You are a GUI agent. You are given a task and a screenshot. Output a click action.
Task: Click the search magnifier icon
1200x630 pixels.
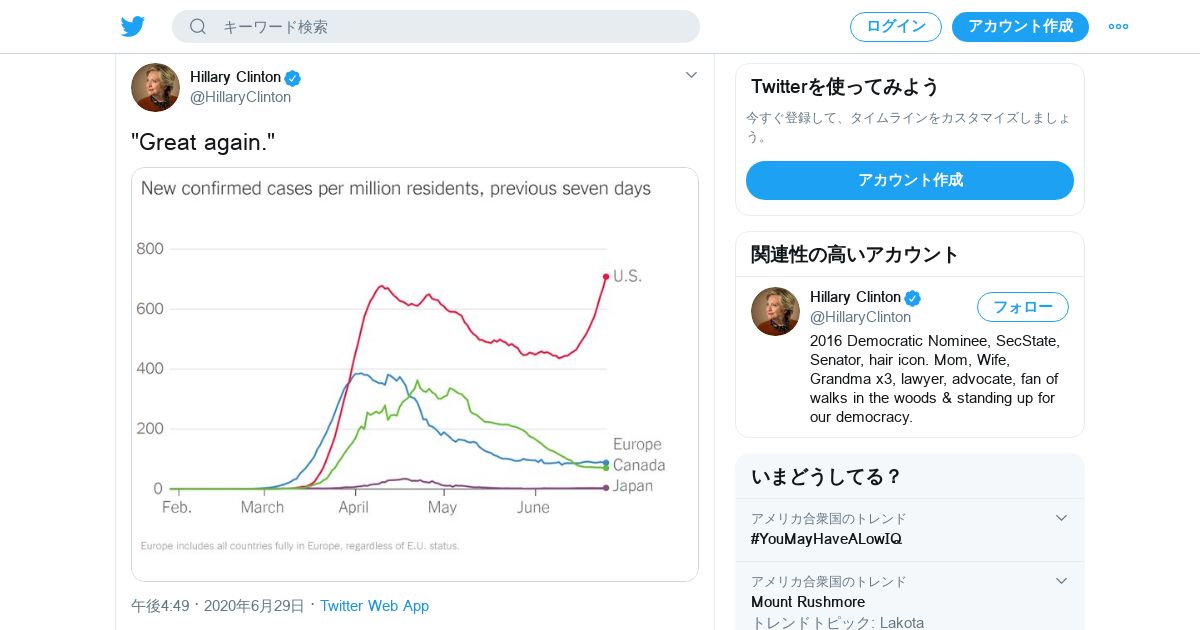pos(198,27)
